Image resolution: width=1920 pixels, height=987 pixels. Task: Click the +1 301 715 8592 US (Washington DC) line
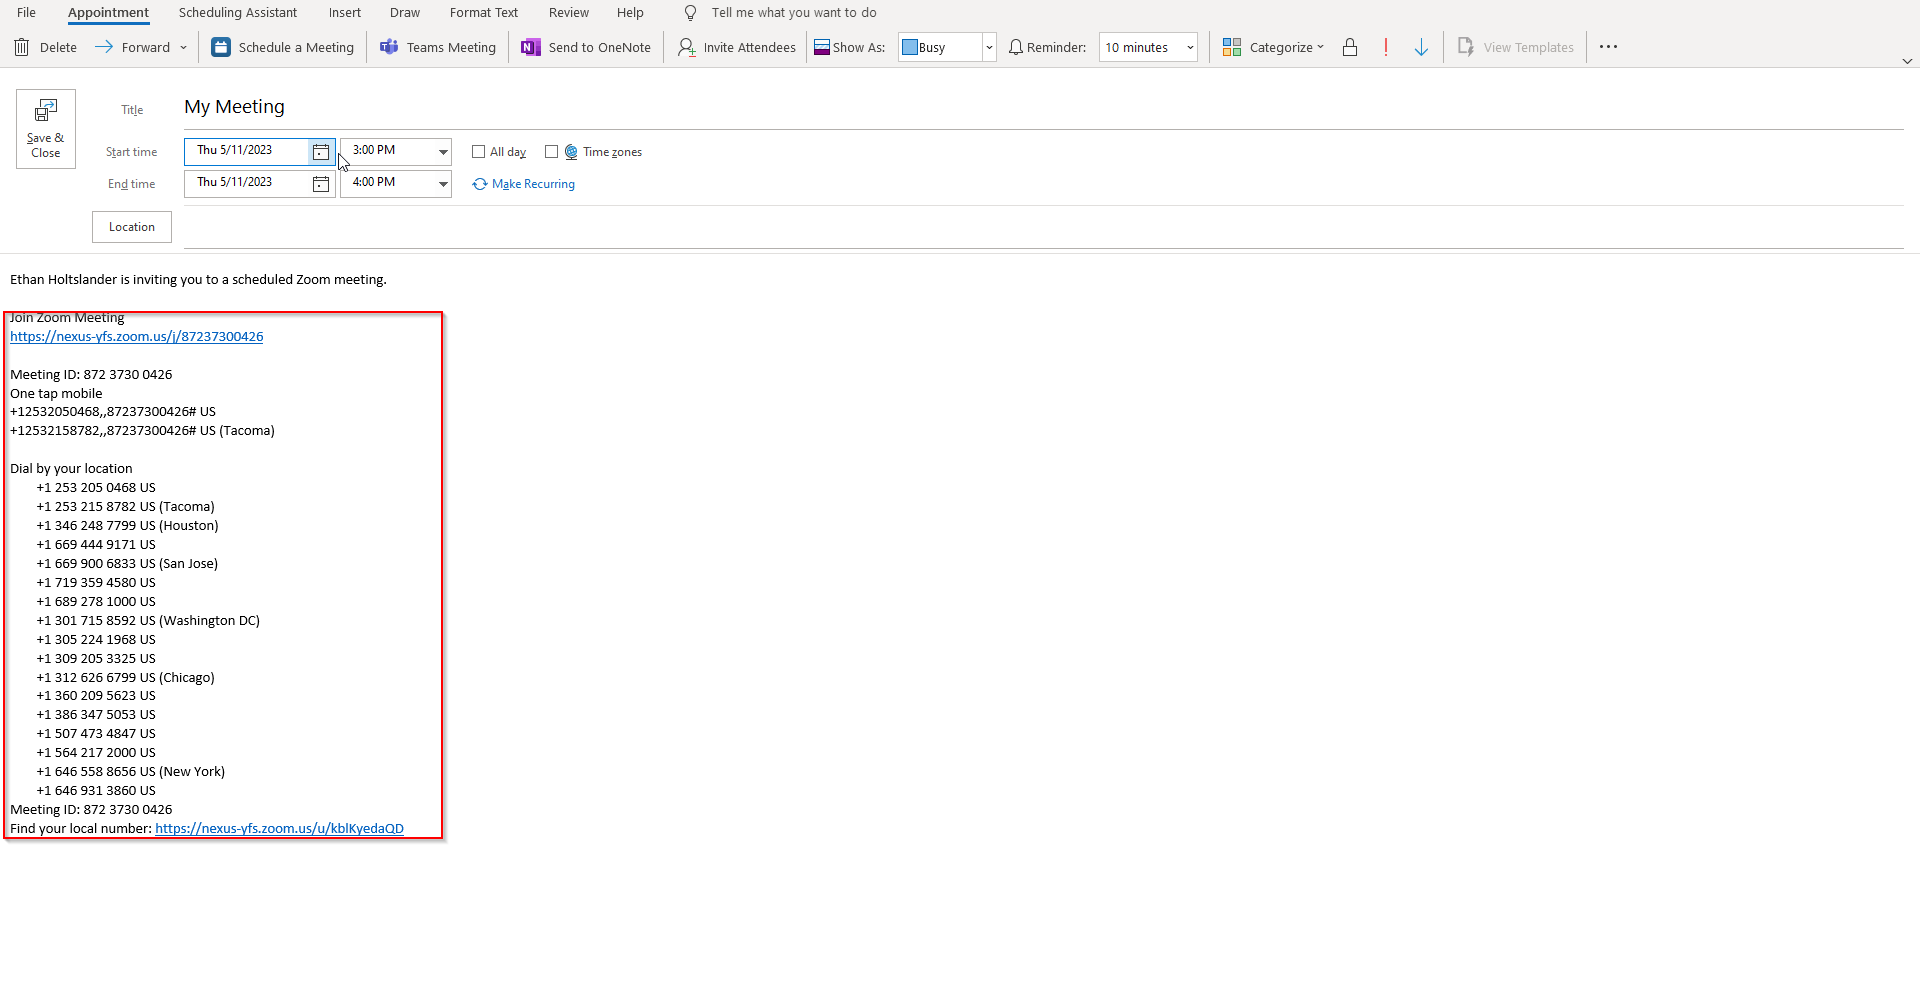tap(148, 621)
